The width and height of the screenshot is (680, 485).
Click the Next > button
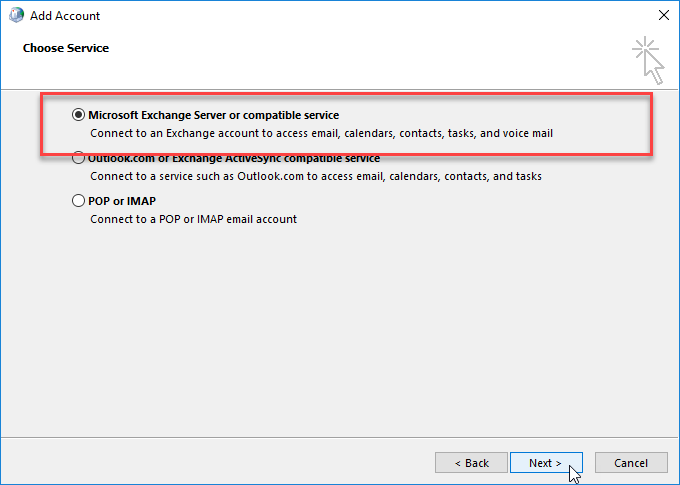click(x=546, y=463)
